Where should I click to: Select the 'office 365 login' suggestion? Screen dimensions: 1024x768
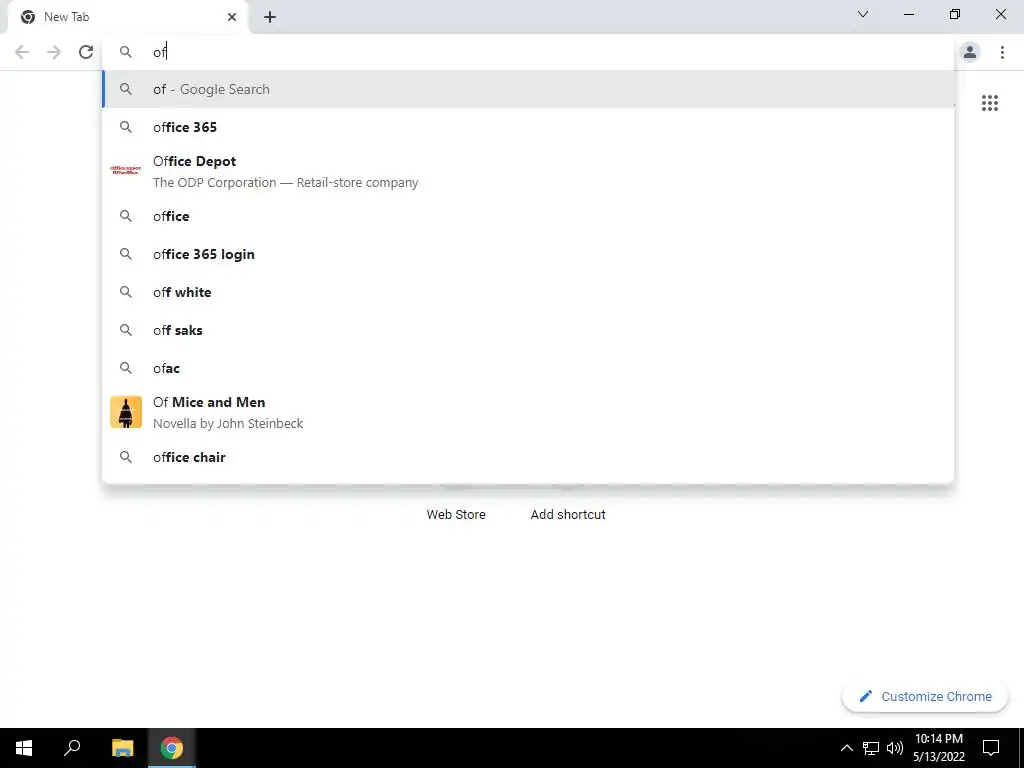[x=528, y=254]
